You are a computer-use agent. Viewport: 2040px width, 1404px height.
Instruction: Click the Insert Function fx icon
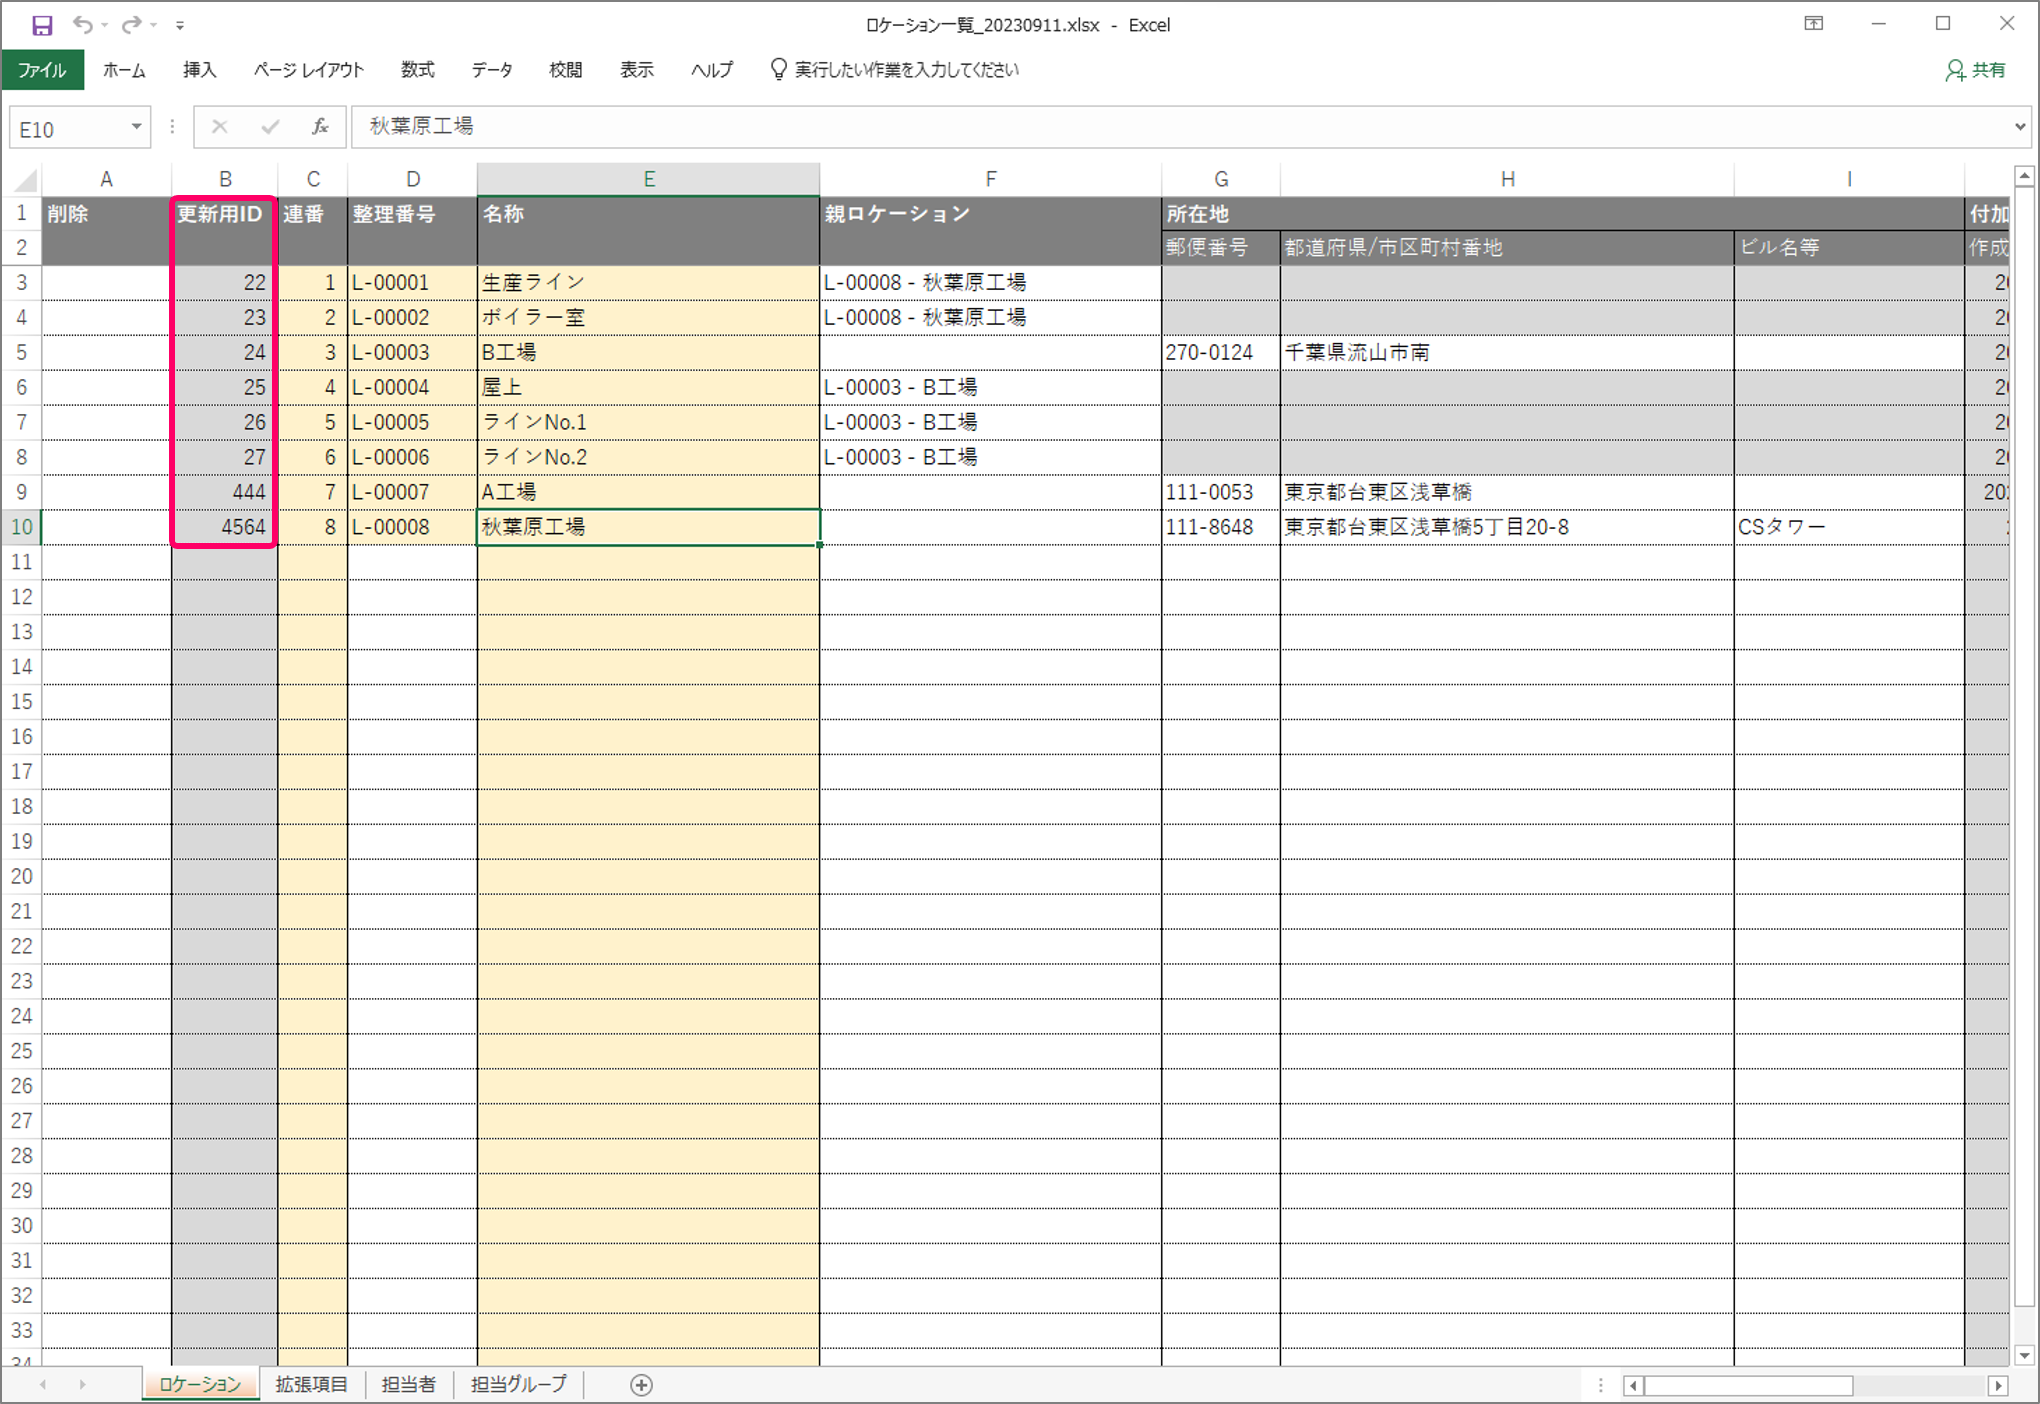[320, 127]
